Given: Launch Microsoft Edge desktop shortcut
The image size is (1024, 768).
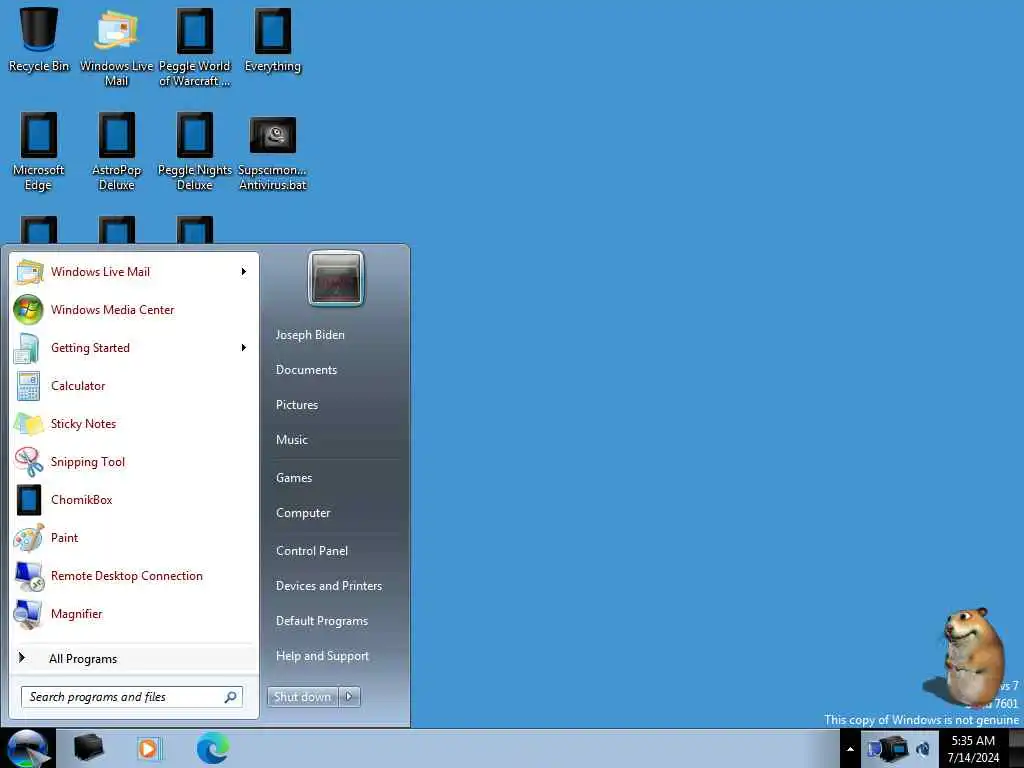Looking at the screenshot, I should (39, 152).
